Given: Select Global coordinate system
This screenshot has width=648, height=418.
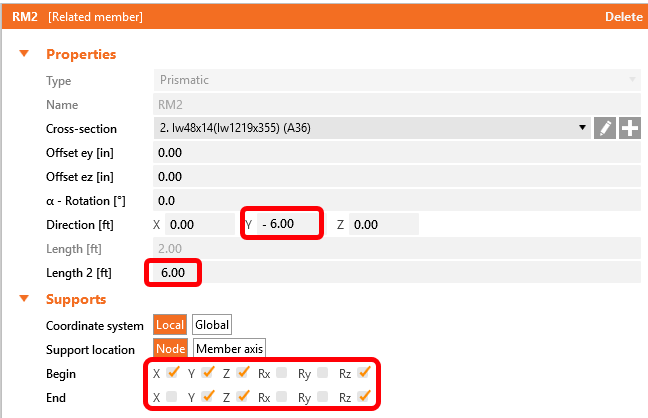Looking at the screenshot, I should click(211, 324).
